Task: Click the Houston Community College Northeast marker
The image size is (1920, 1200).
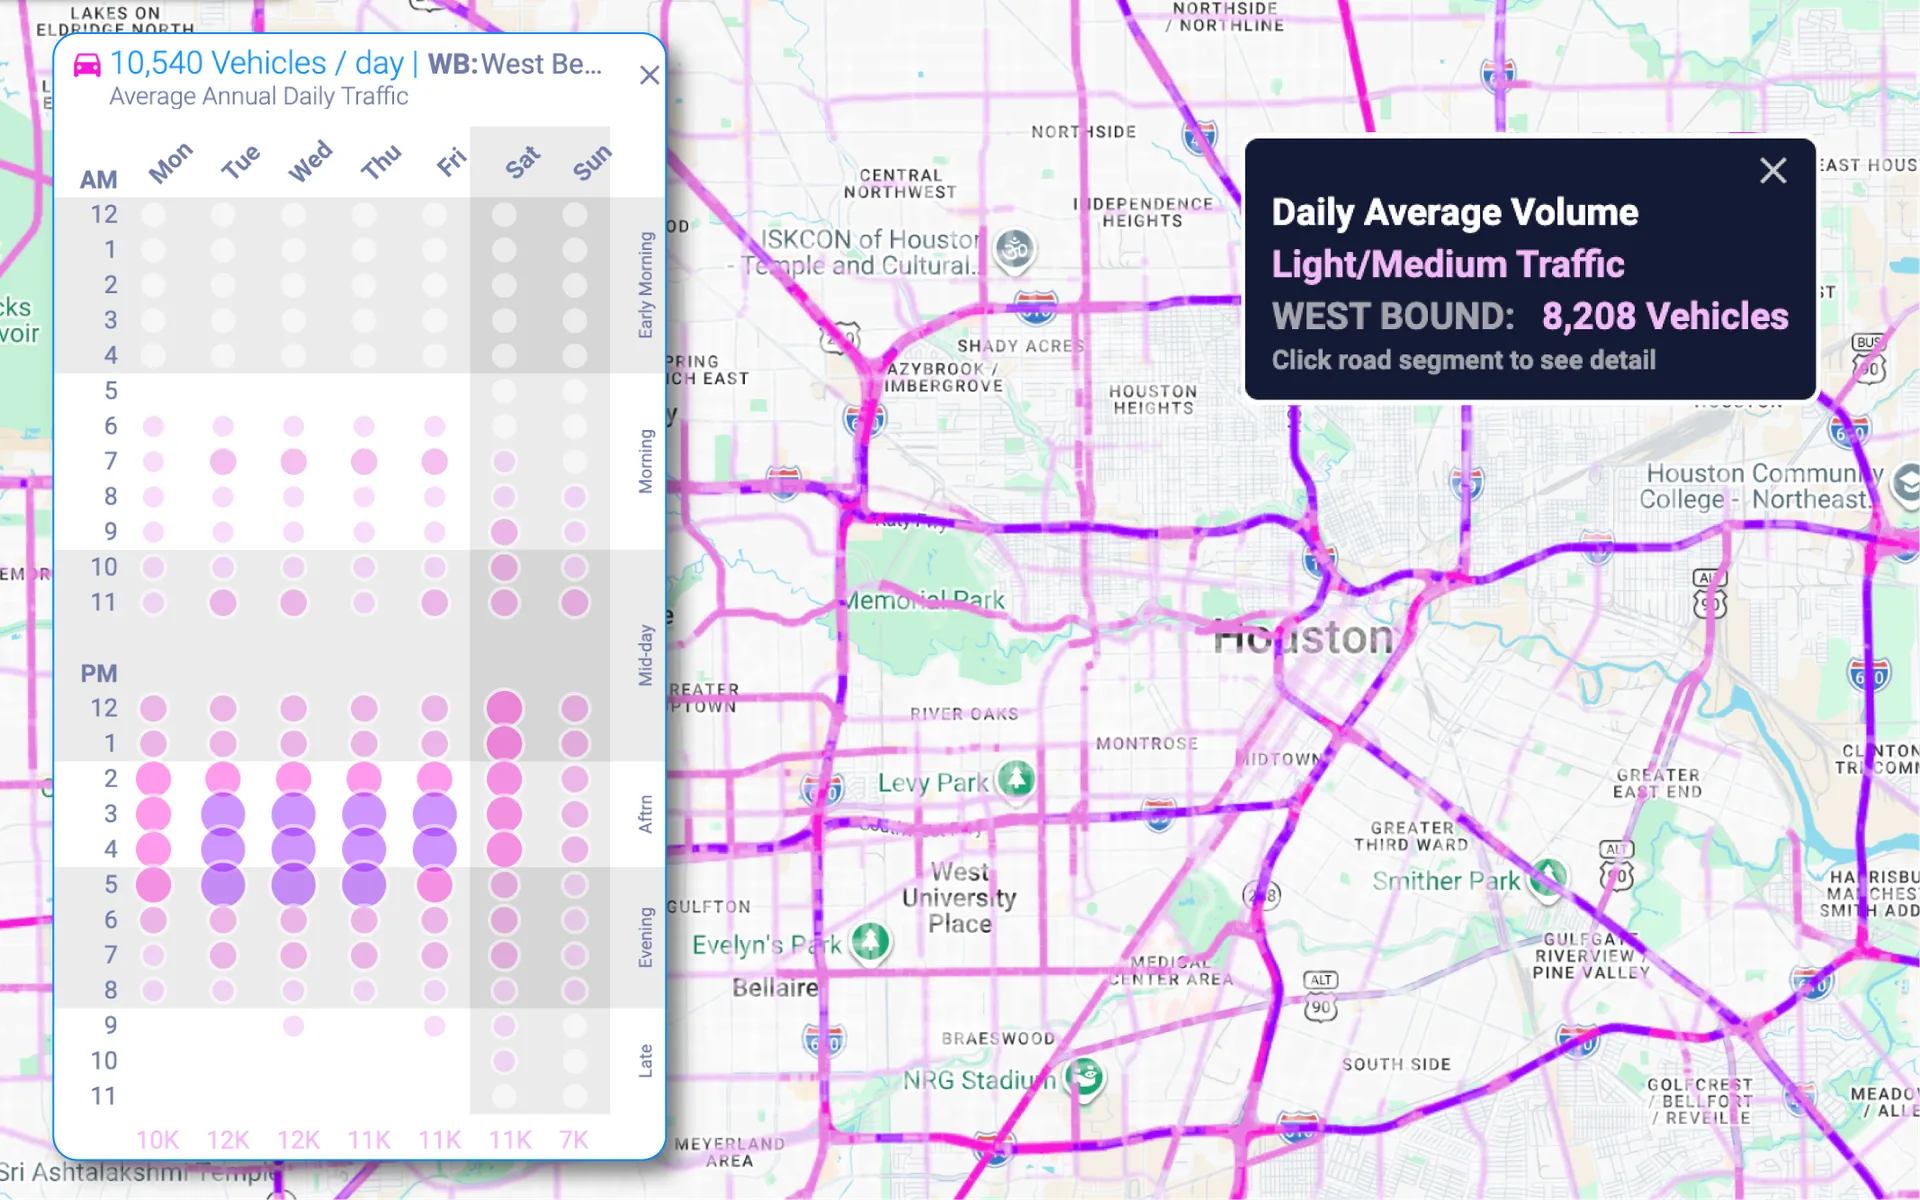Action: click(x=1907, y=484)
